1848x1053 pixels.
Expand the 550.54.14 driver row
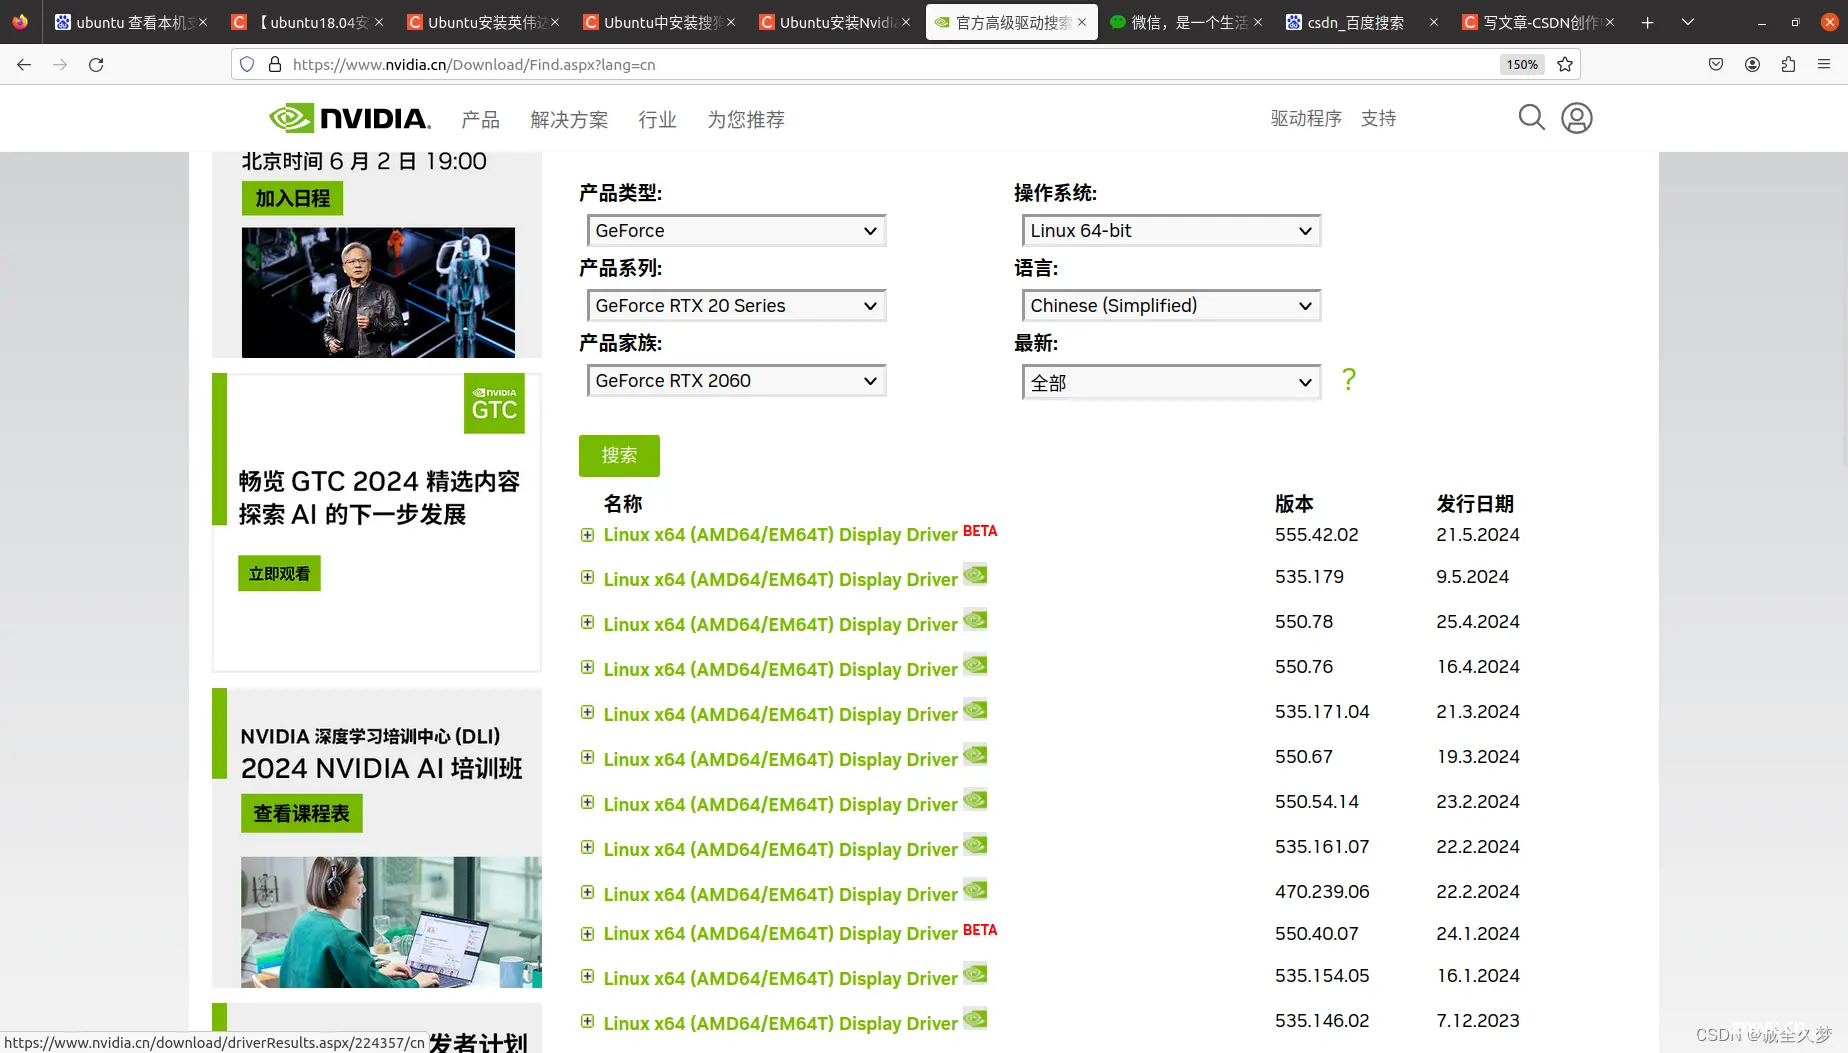click(588, 802)
